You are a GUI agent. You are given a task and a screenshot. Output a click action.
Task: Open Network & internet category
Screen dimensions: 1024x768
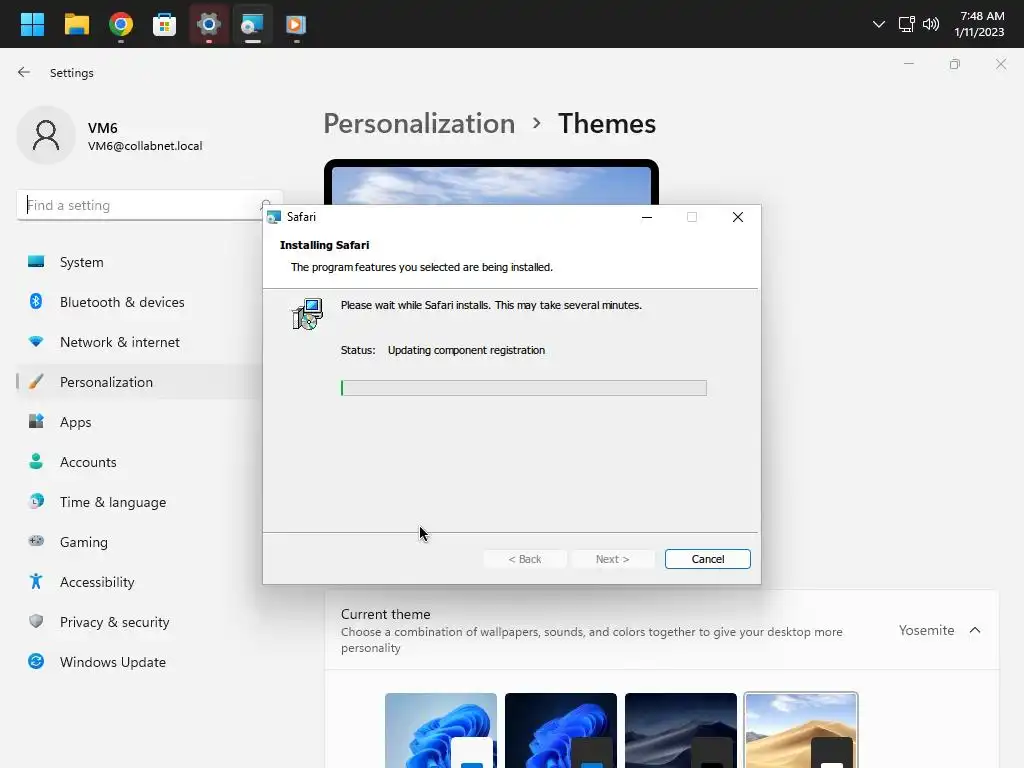point(139,342)
